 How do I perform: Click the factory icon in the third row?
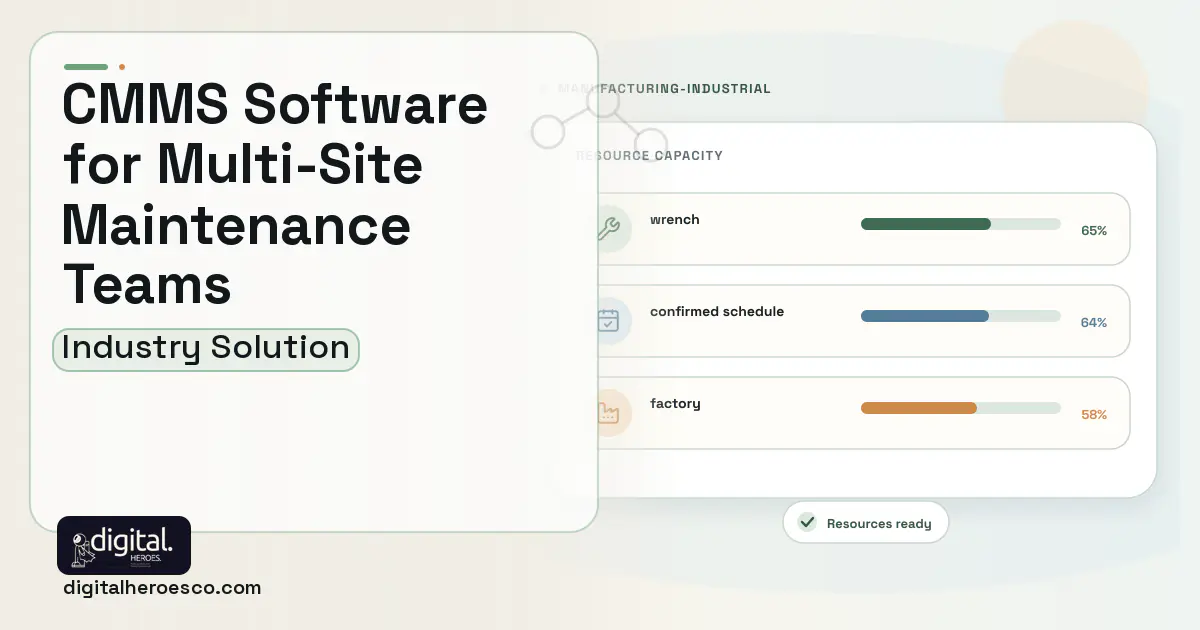pos(608,413)
